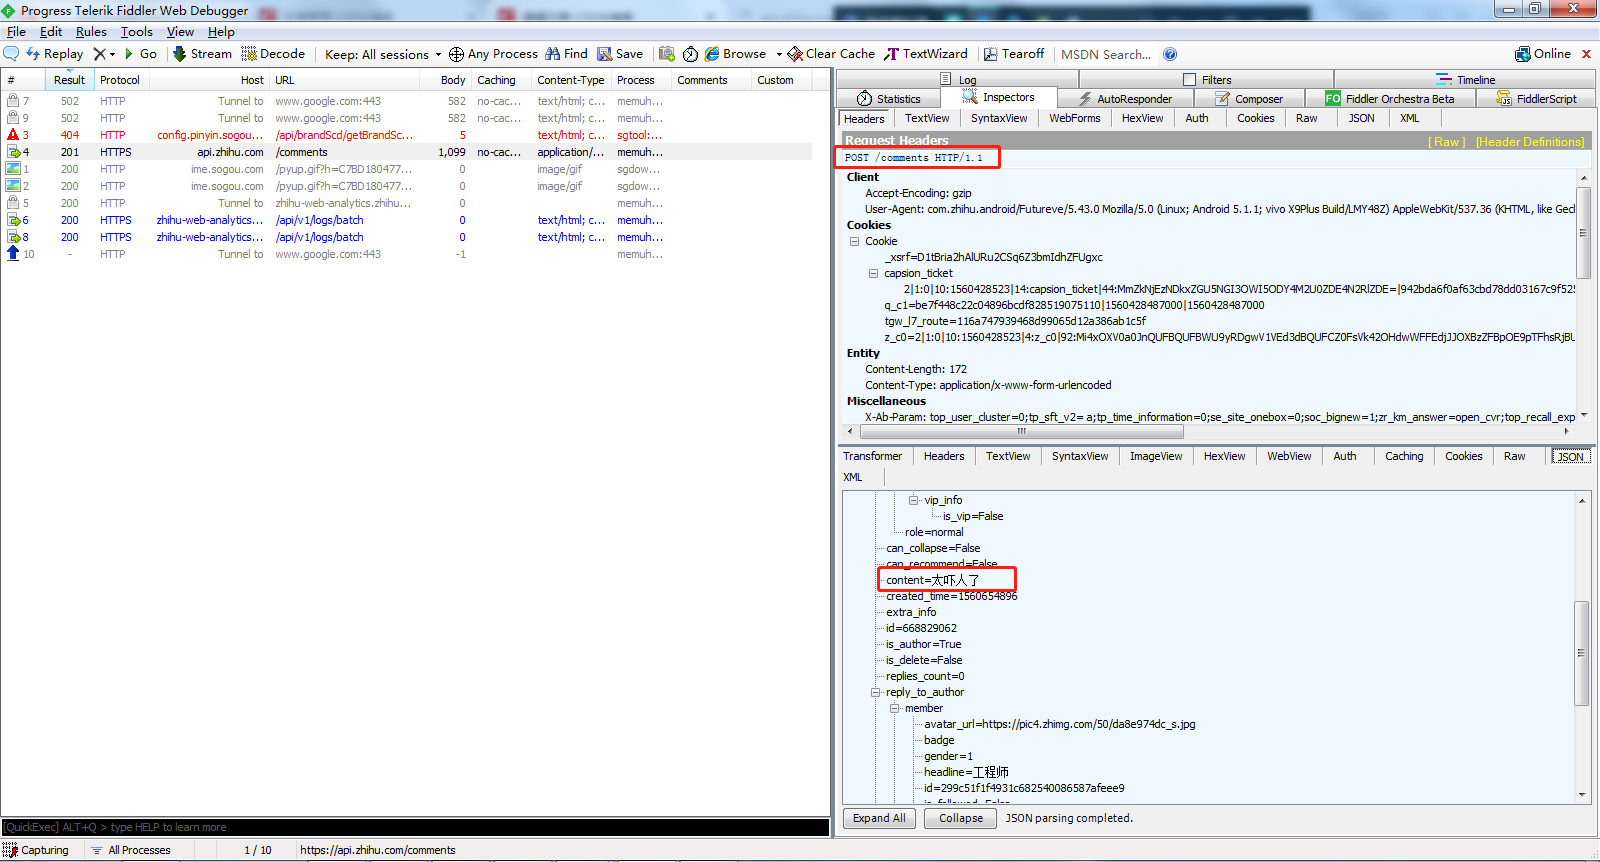Click the Fiddler app title icon
1600x862 pixels.
pos(9,10)
